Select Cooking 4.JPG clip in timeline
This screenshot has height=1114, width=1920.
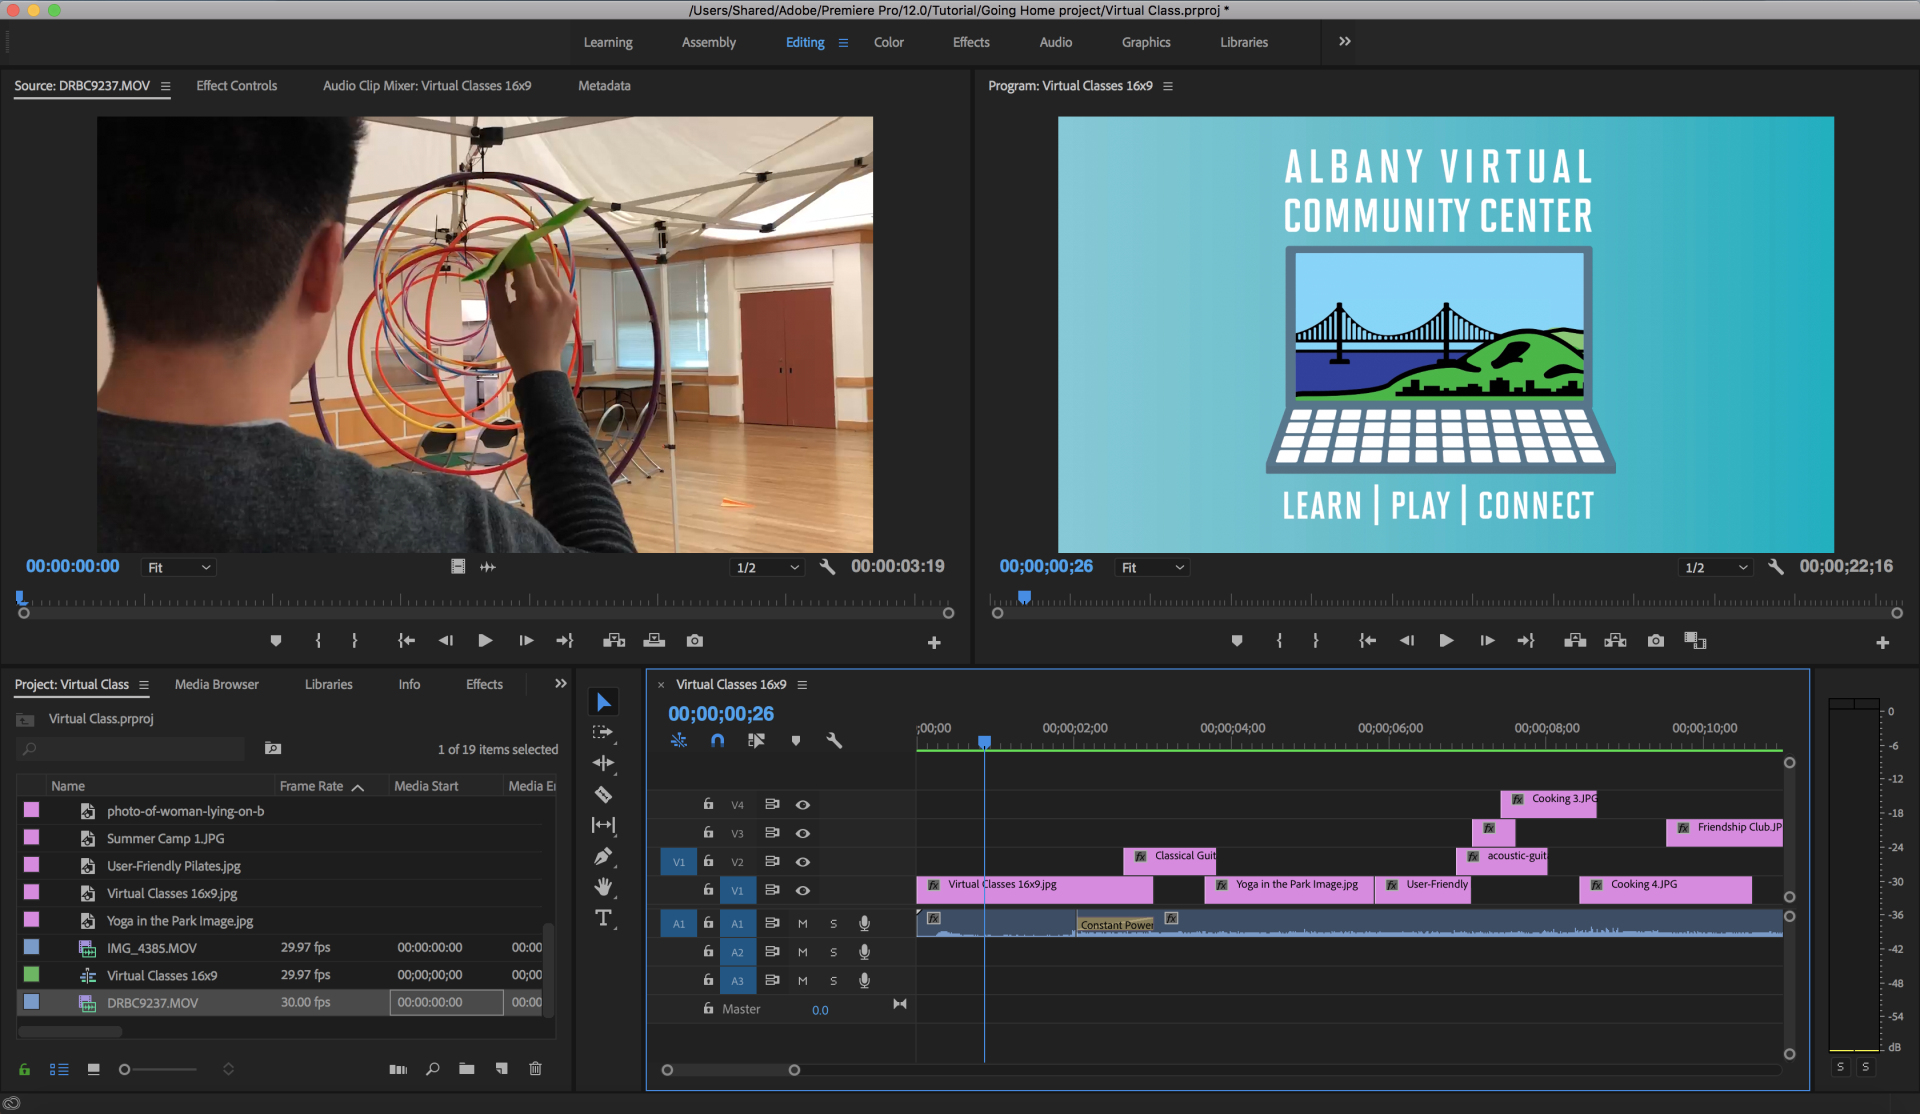[x=1665, y=889]
